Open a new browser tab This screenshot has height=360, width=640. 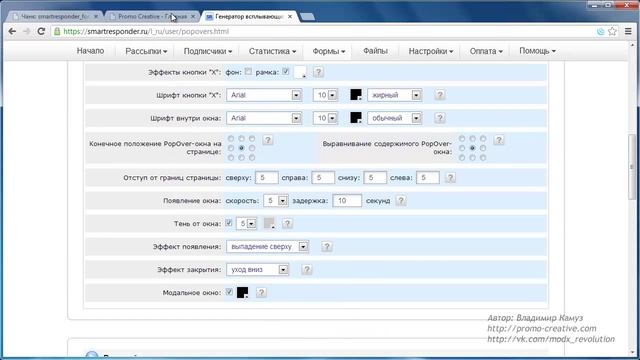pos(307,17)
